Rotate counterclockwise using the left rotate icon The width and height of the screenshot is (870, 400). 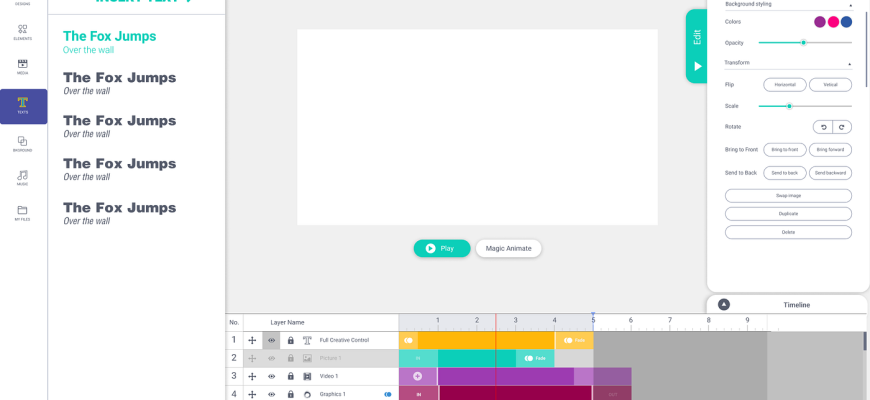click(x=823, y=127)
